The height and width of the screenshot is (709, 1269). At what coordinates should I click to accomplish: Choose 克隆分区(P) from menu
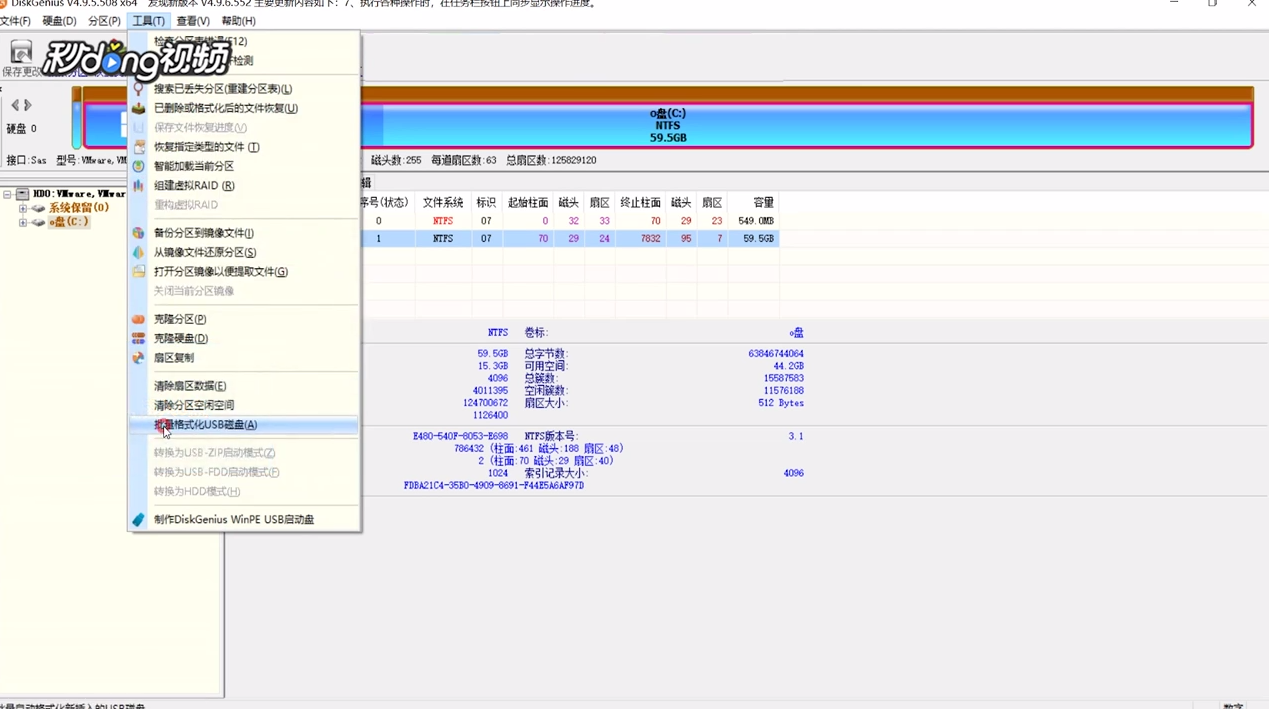pyautogui.click(x=244, y=319)
